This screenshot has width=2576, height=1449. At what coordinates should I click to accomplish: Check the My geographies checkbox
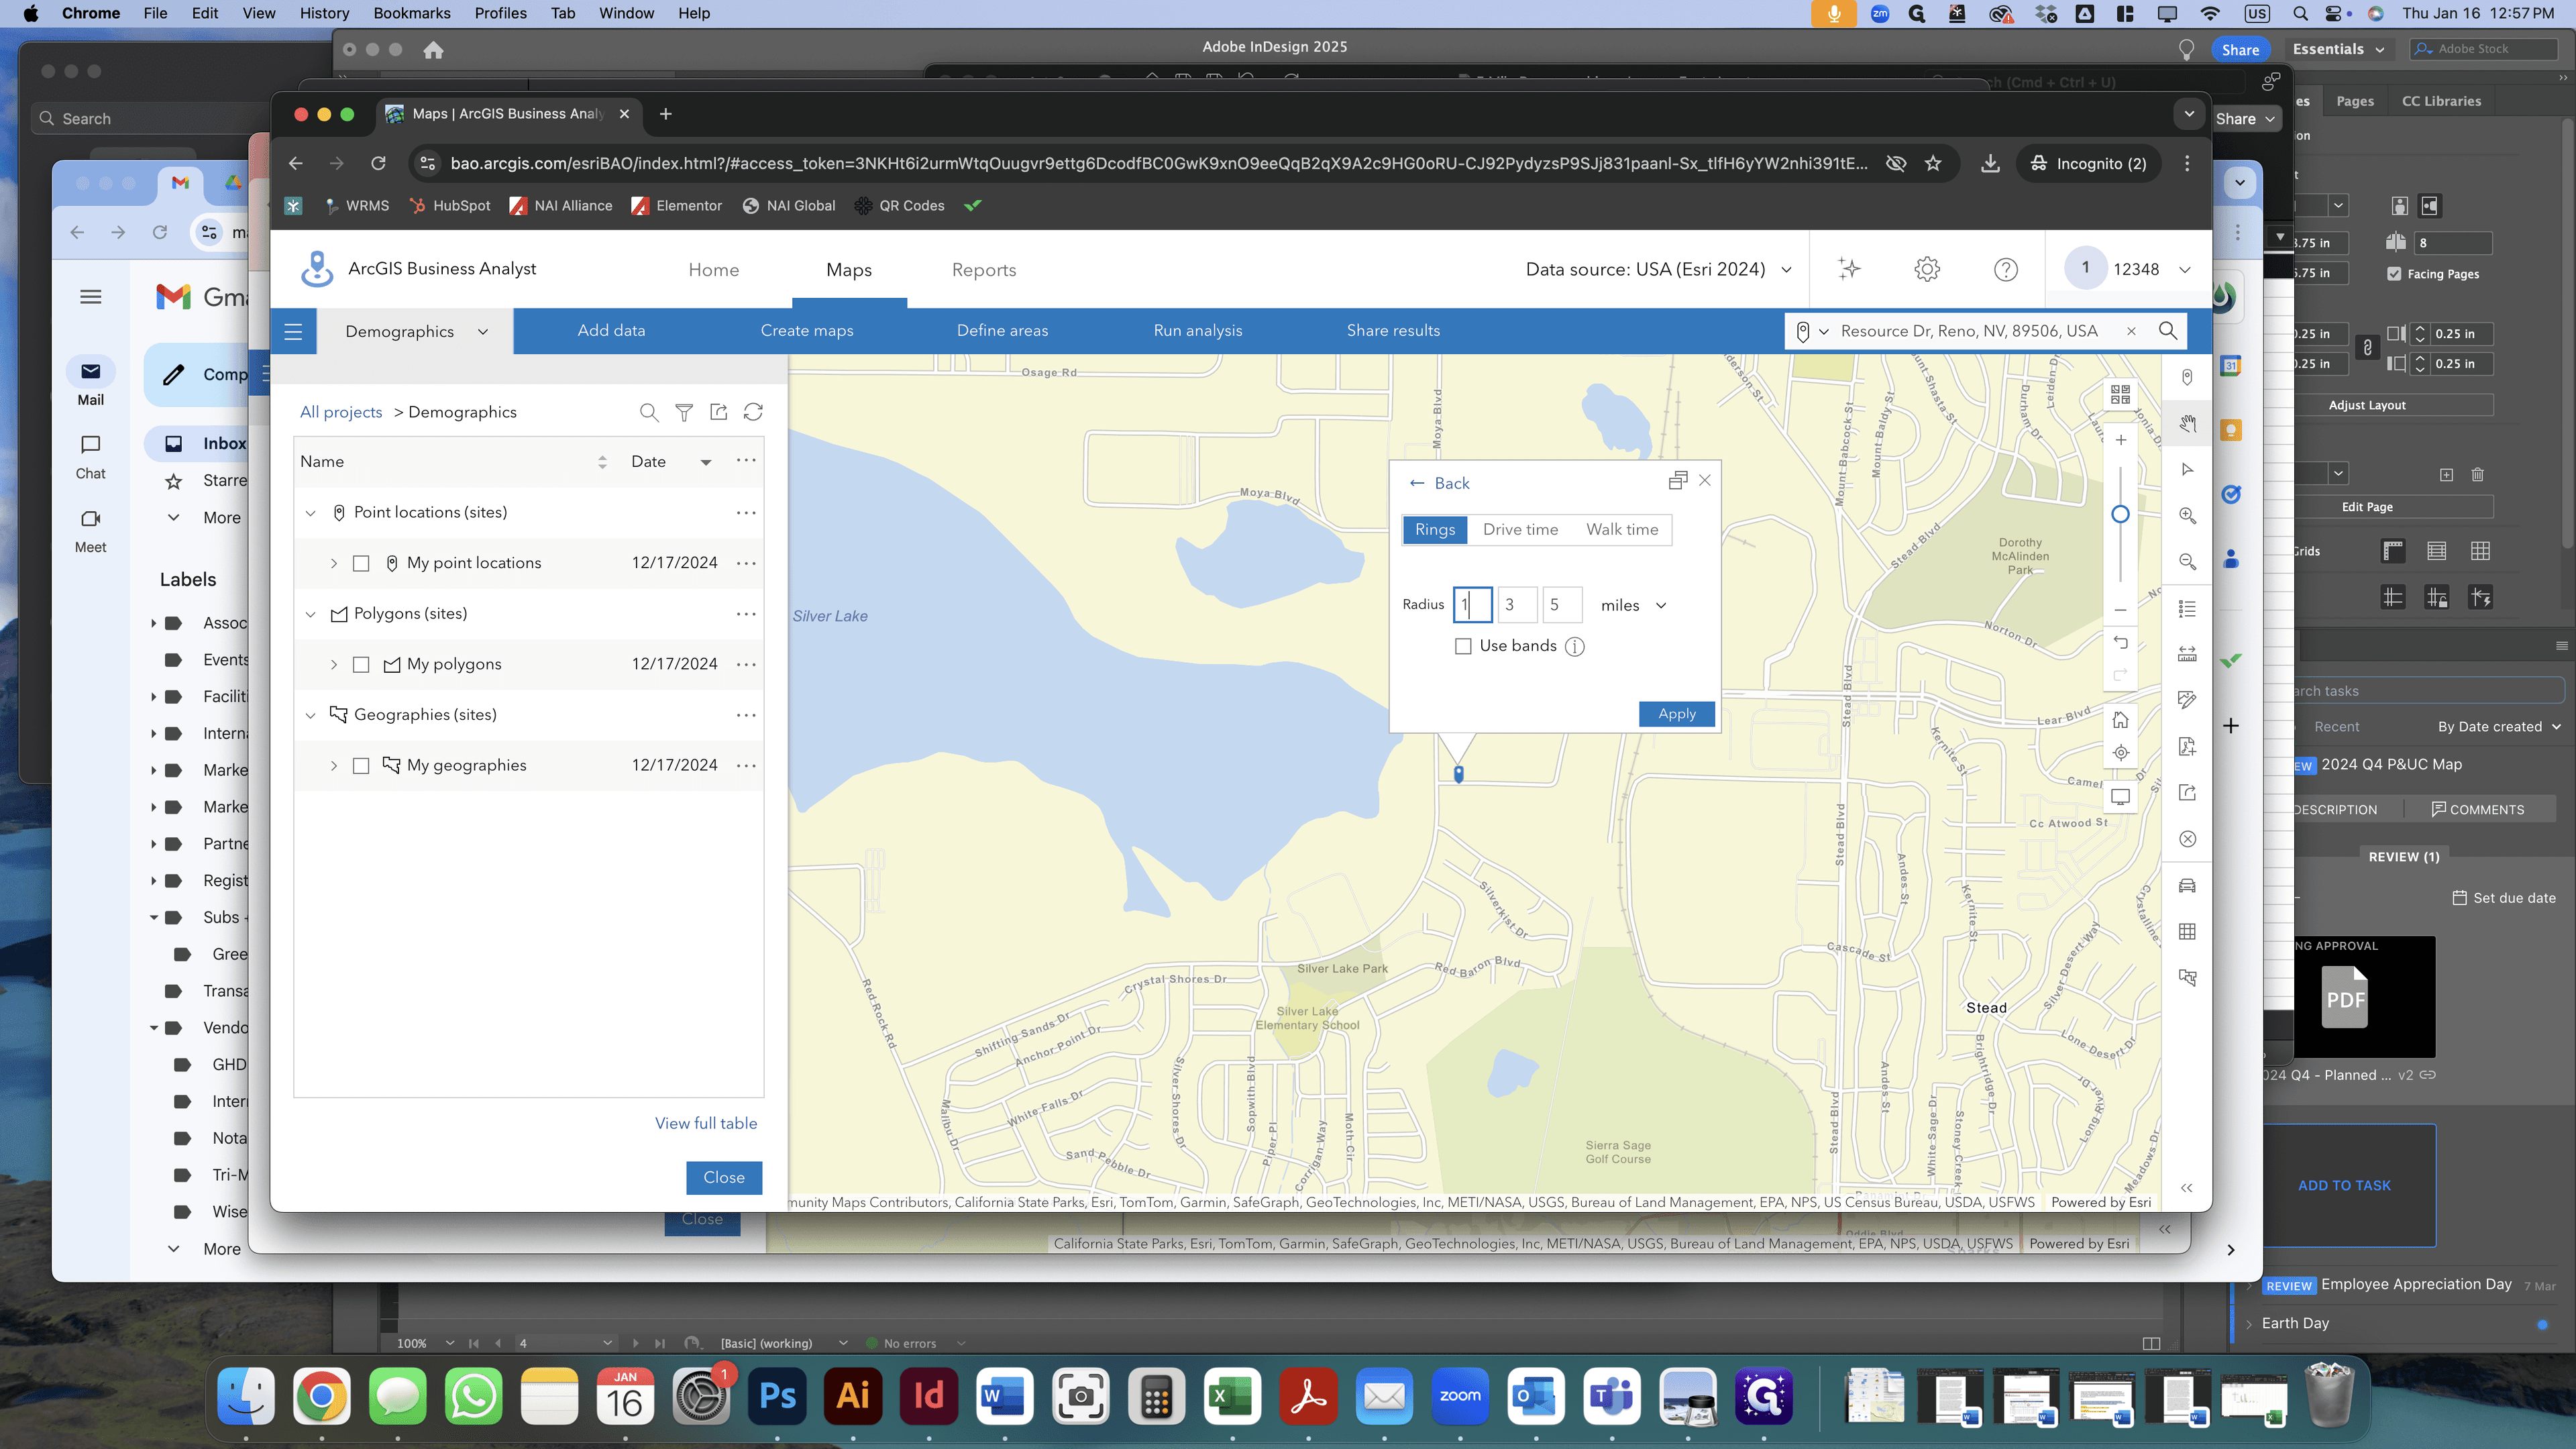[361, 765]
